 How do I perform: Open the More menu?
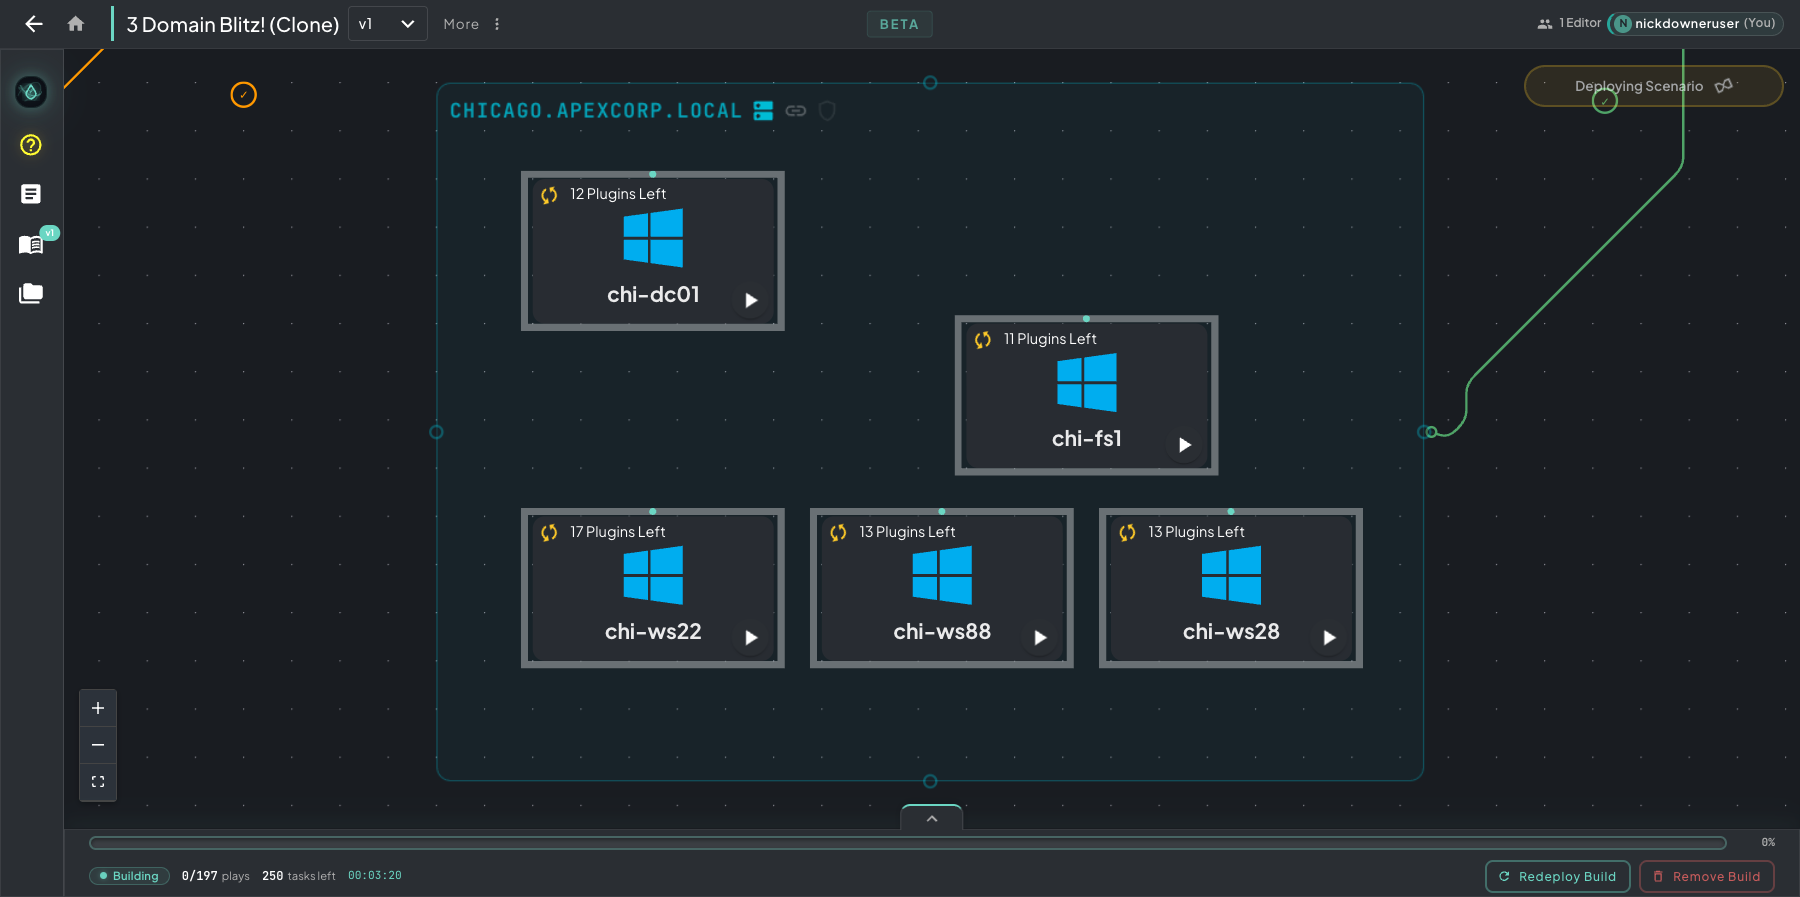click(472, 24)
